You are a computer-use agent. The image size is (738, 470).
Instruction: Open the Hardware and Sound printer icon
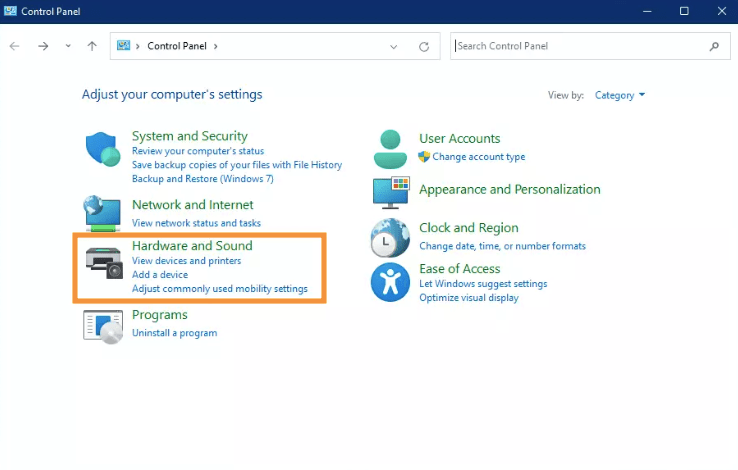coord(104,263)
